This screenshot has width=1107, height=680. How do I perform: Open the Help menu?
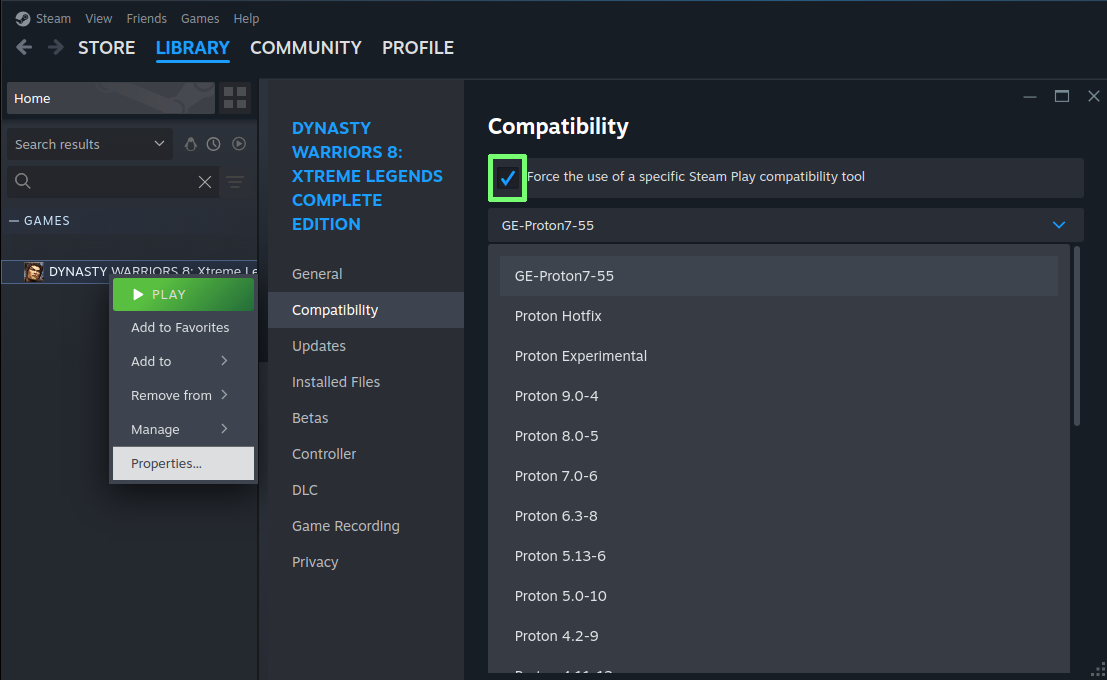tap(246, 18)
